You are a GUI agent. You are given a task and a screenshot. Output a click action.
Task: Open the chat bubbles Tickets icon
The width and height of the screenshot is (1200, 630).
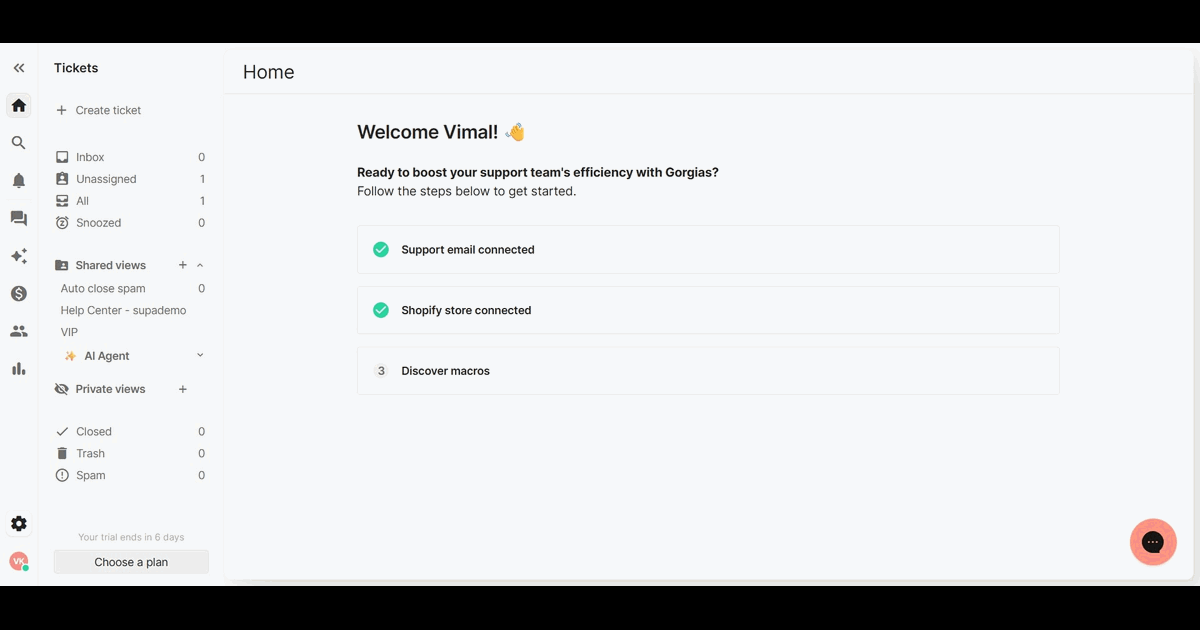coord(18,219)
